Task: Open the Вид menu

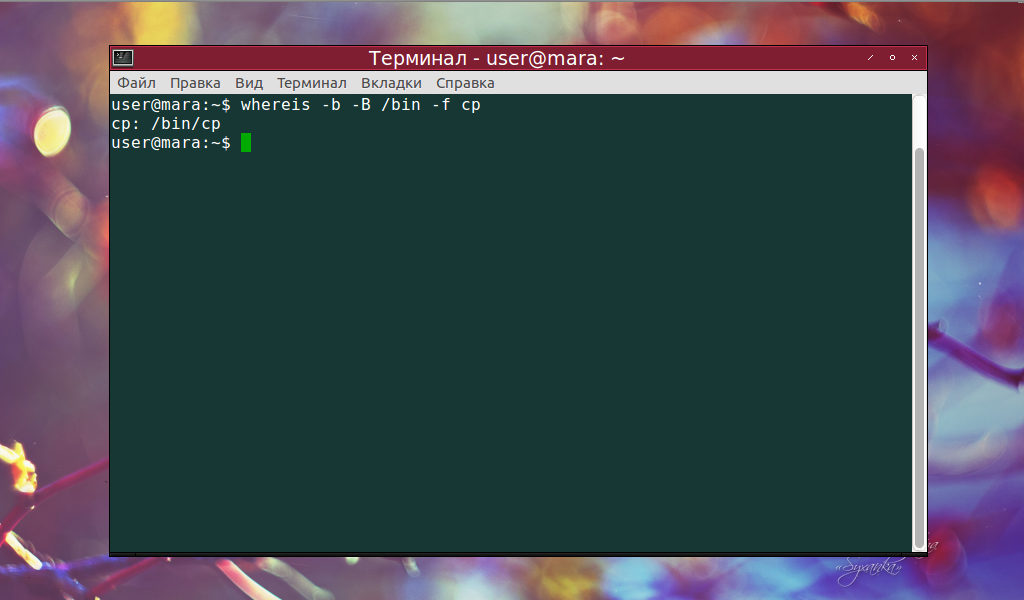Action: click(x=248, y=83)
